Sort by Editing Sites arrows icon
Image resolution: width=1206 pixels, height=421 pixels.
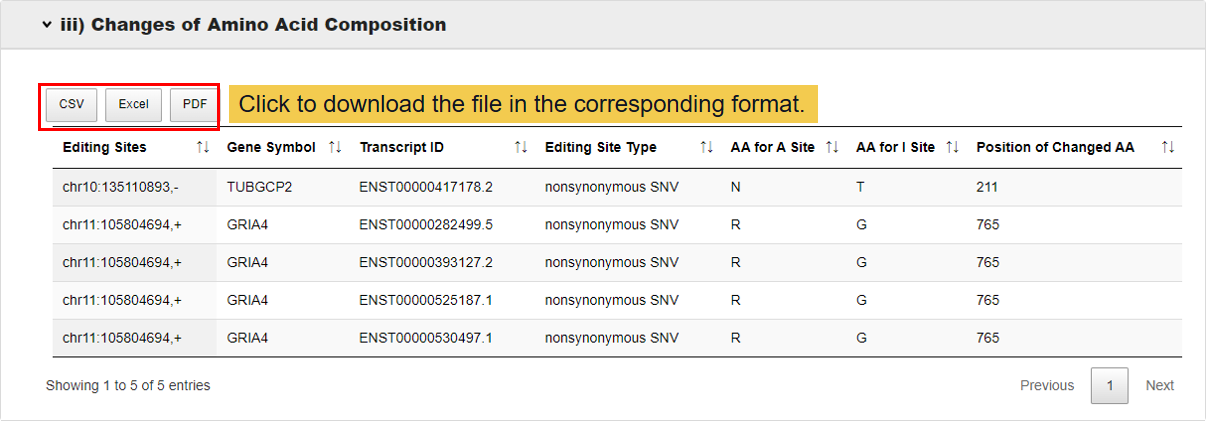tap(203, 147)
